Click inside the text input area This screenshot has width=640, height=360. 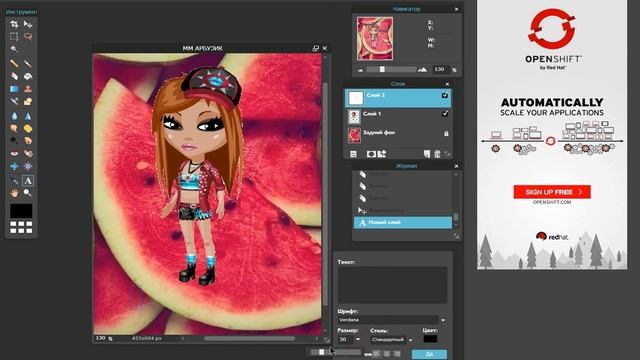392,285
